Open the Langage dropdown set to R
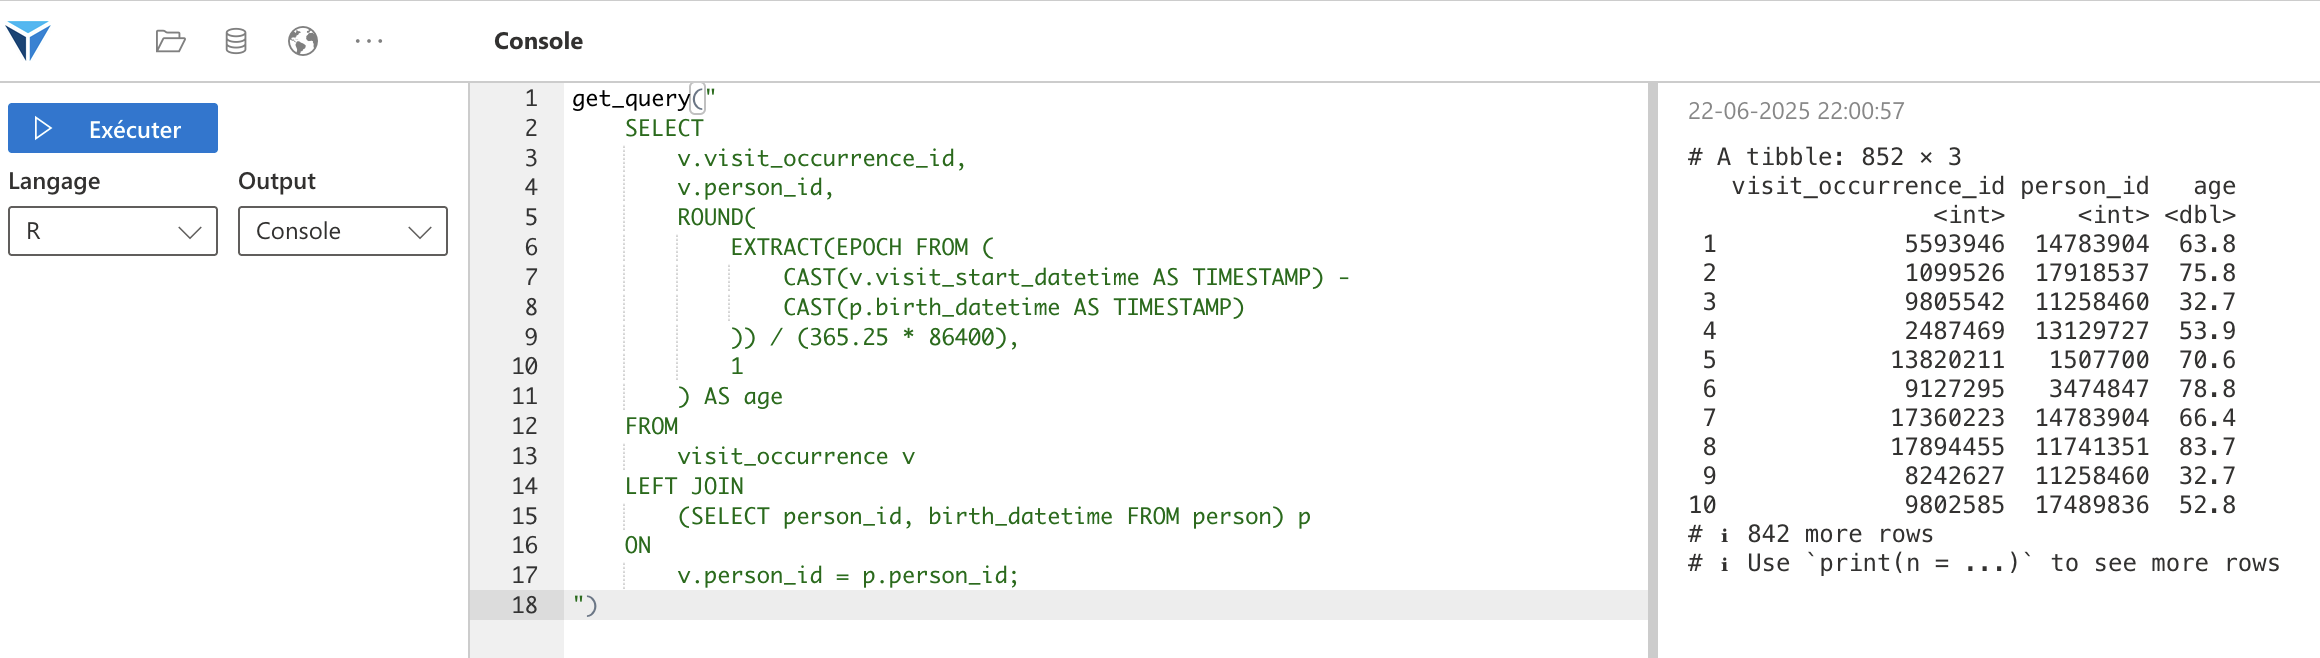This screenshot has width=2320, height=658. 113,231
